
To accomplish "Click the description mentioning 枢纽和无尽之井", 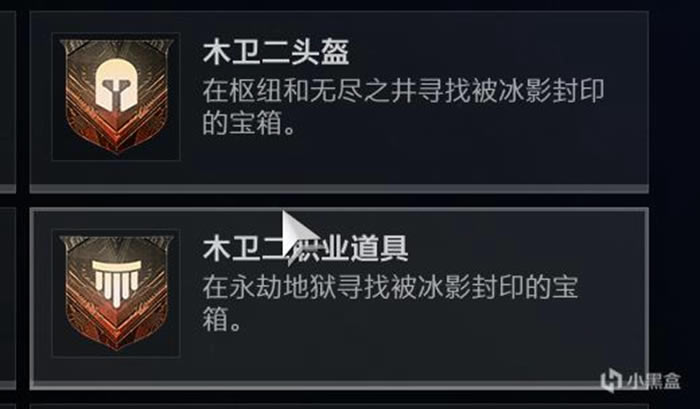I will (x=403, y=107).
